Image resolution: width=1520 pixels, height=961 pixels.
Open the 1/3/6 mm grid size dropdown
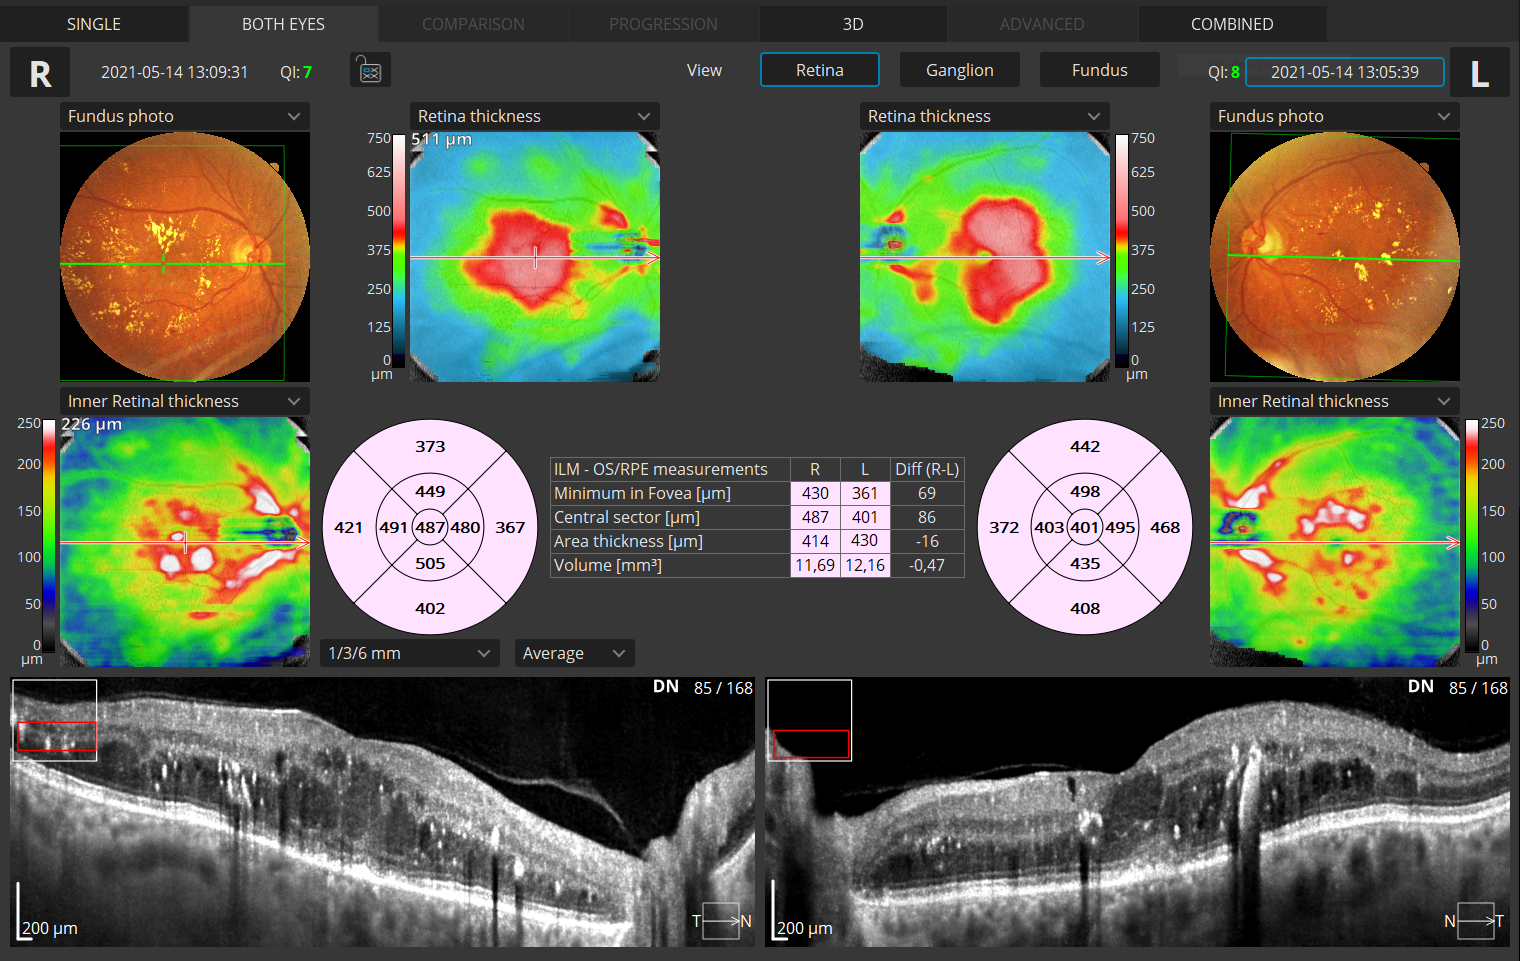409,652
